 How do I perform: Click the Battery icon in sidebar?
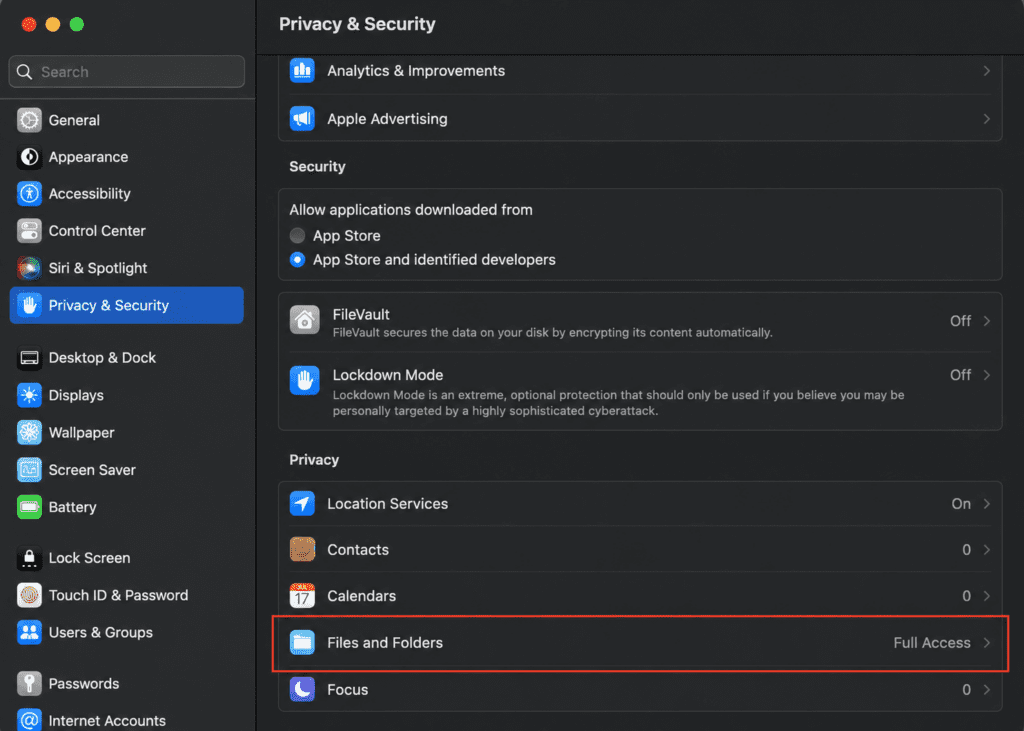pyautogui.click(x=29, y=507)
